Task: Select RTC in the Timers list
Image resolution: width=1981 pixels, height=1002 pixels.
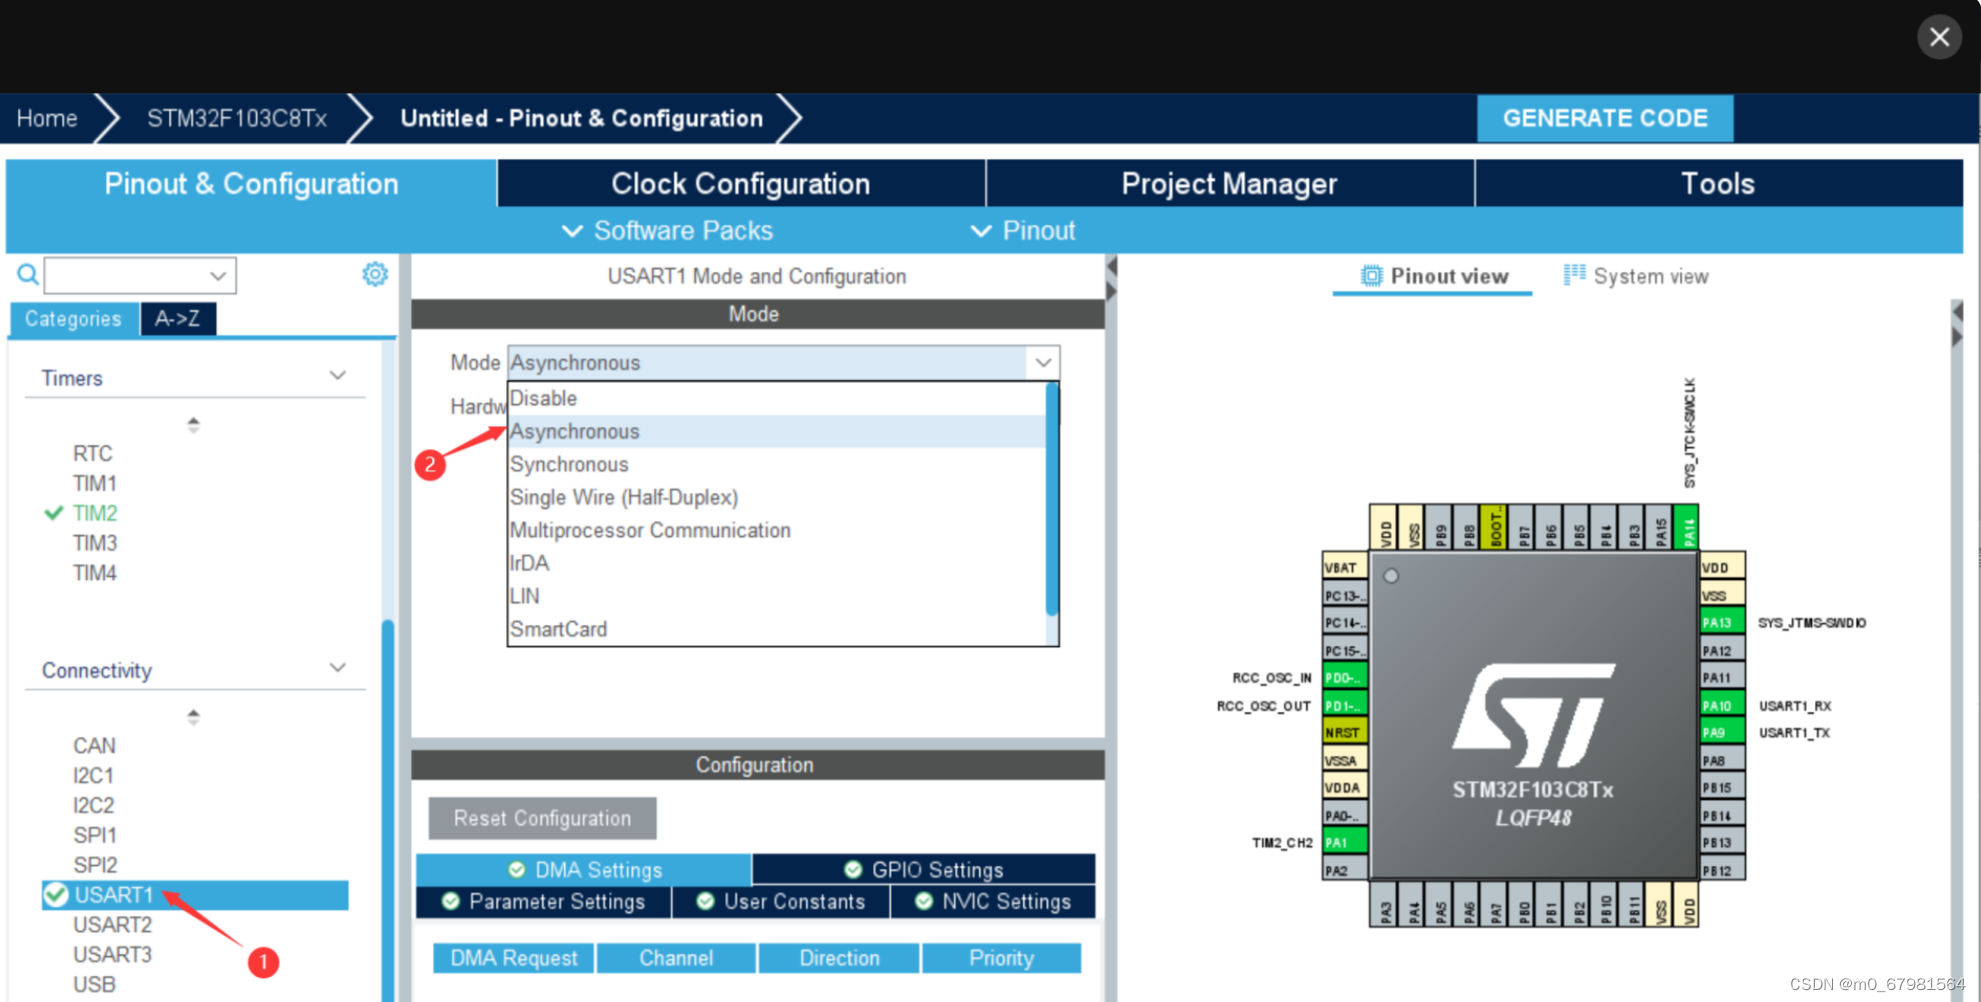Action: click(x=93, y=453)
